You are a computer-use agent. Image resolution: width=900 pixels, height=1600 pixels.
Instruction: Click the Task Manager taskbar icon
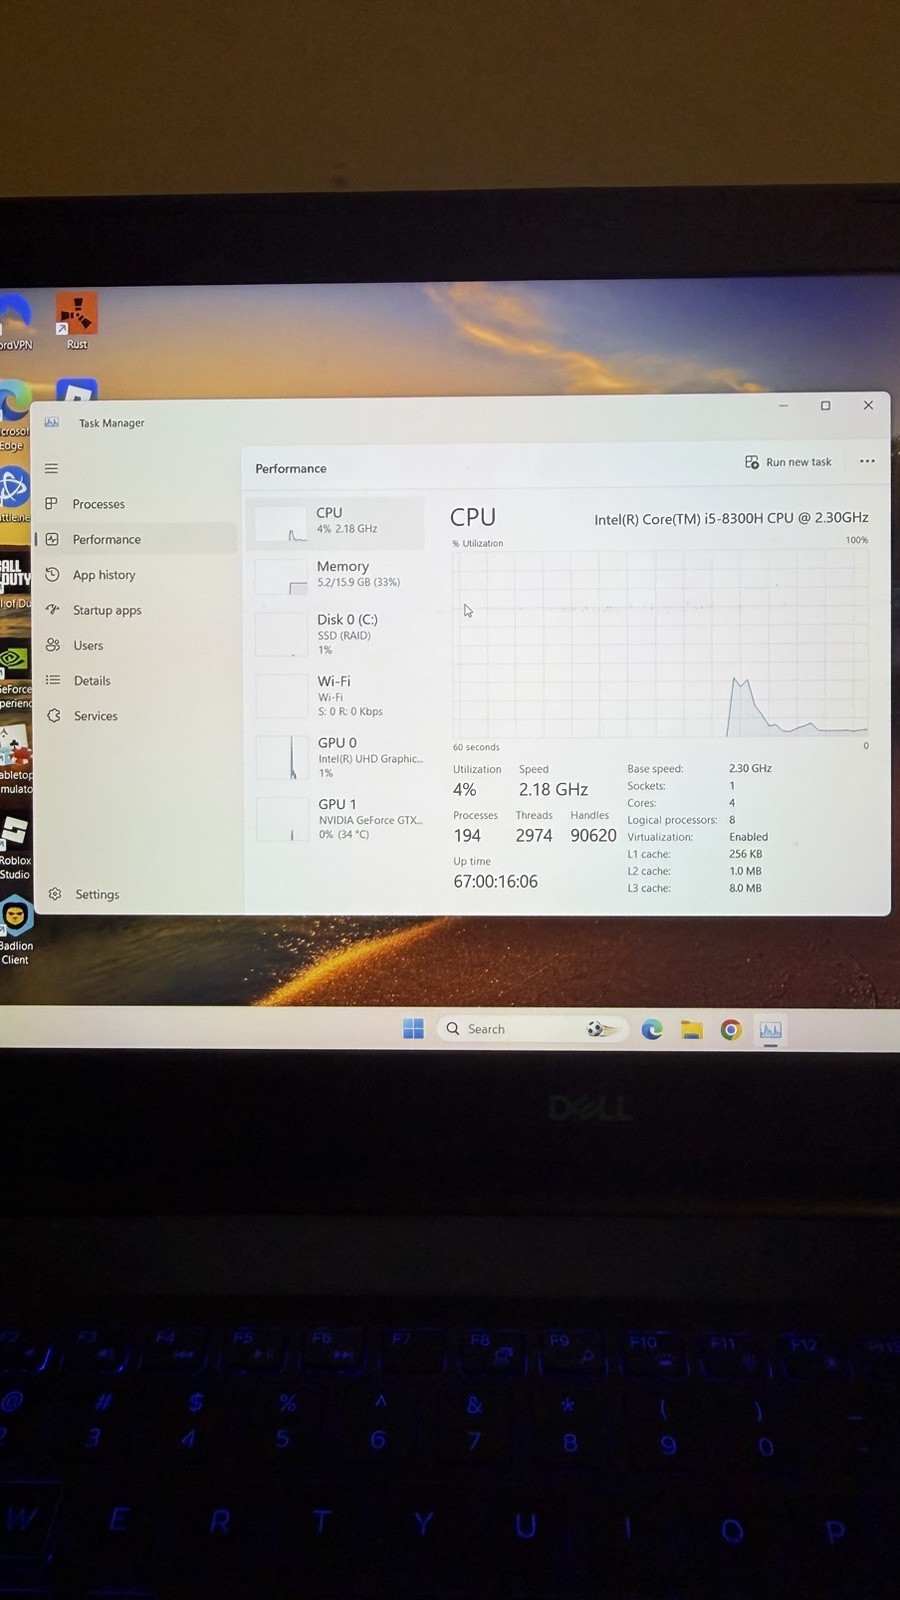click(x=770, y=1030)
